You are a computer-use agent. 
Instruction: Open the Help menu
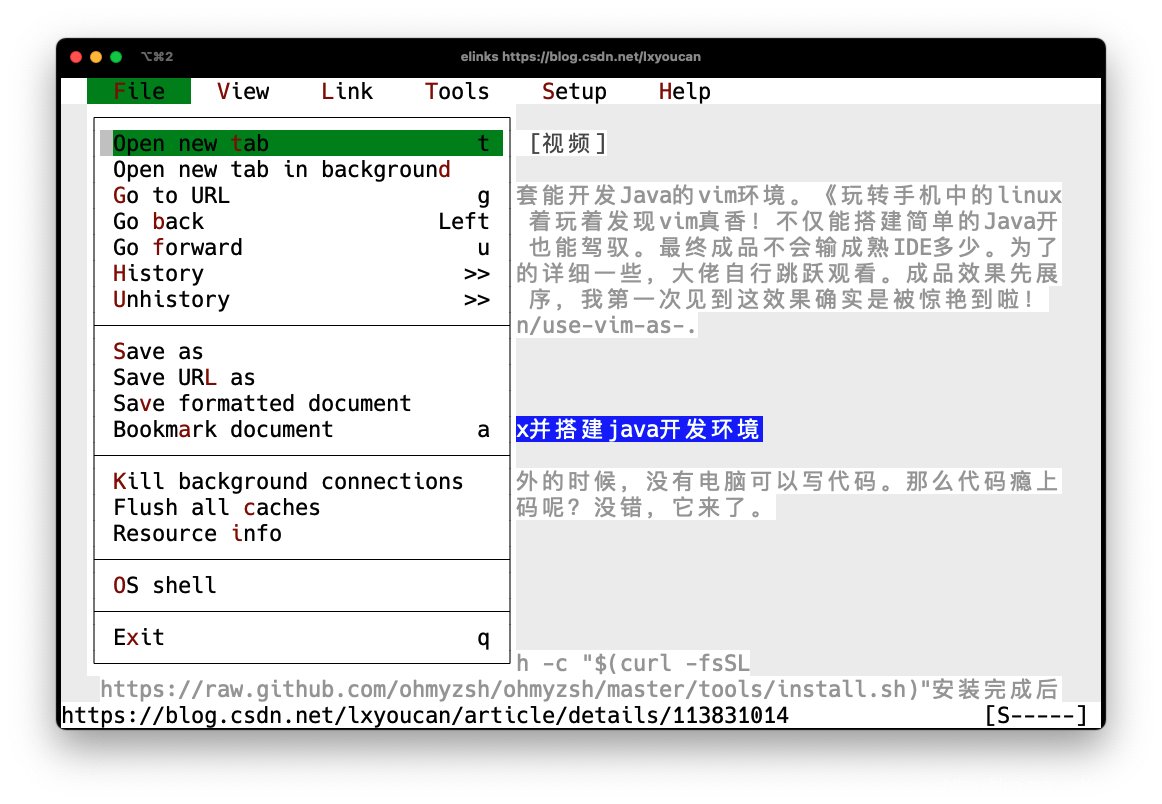(x=685, y=91)
